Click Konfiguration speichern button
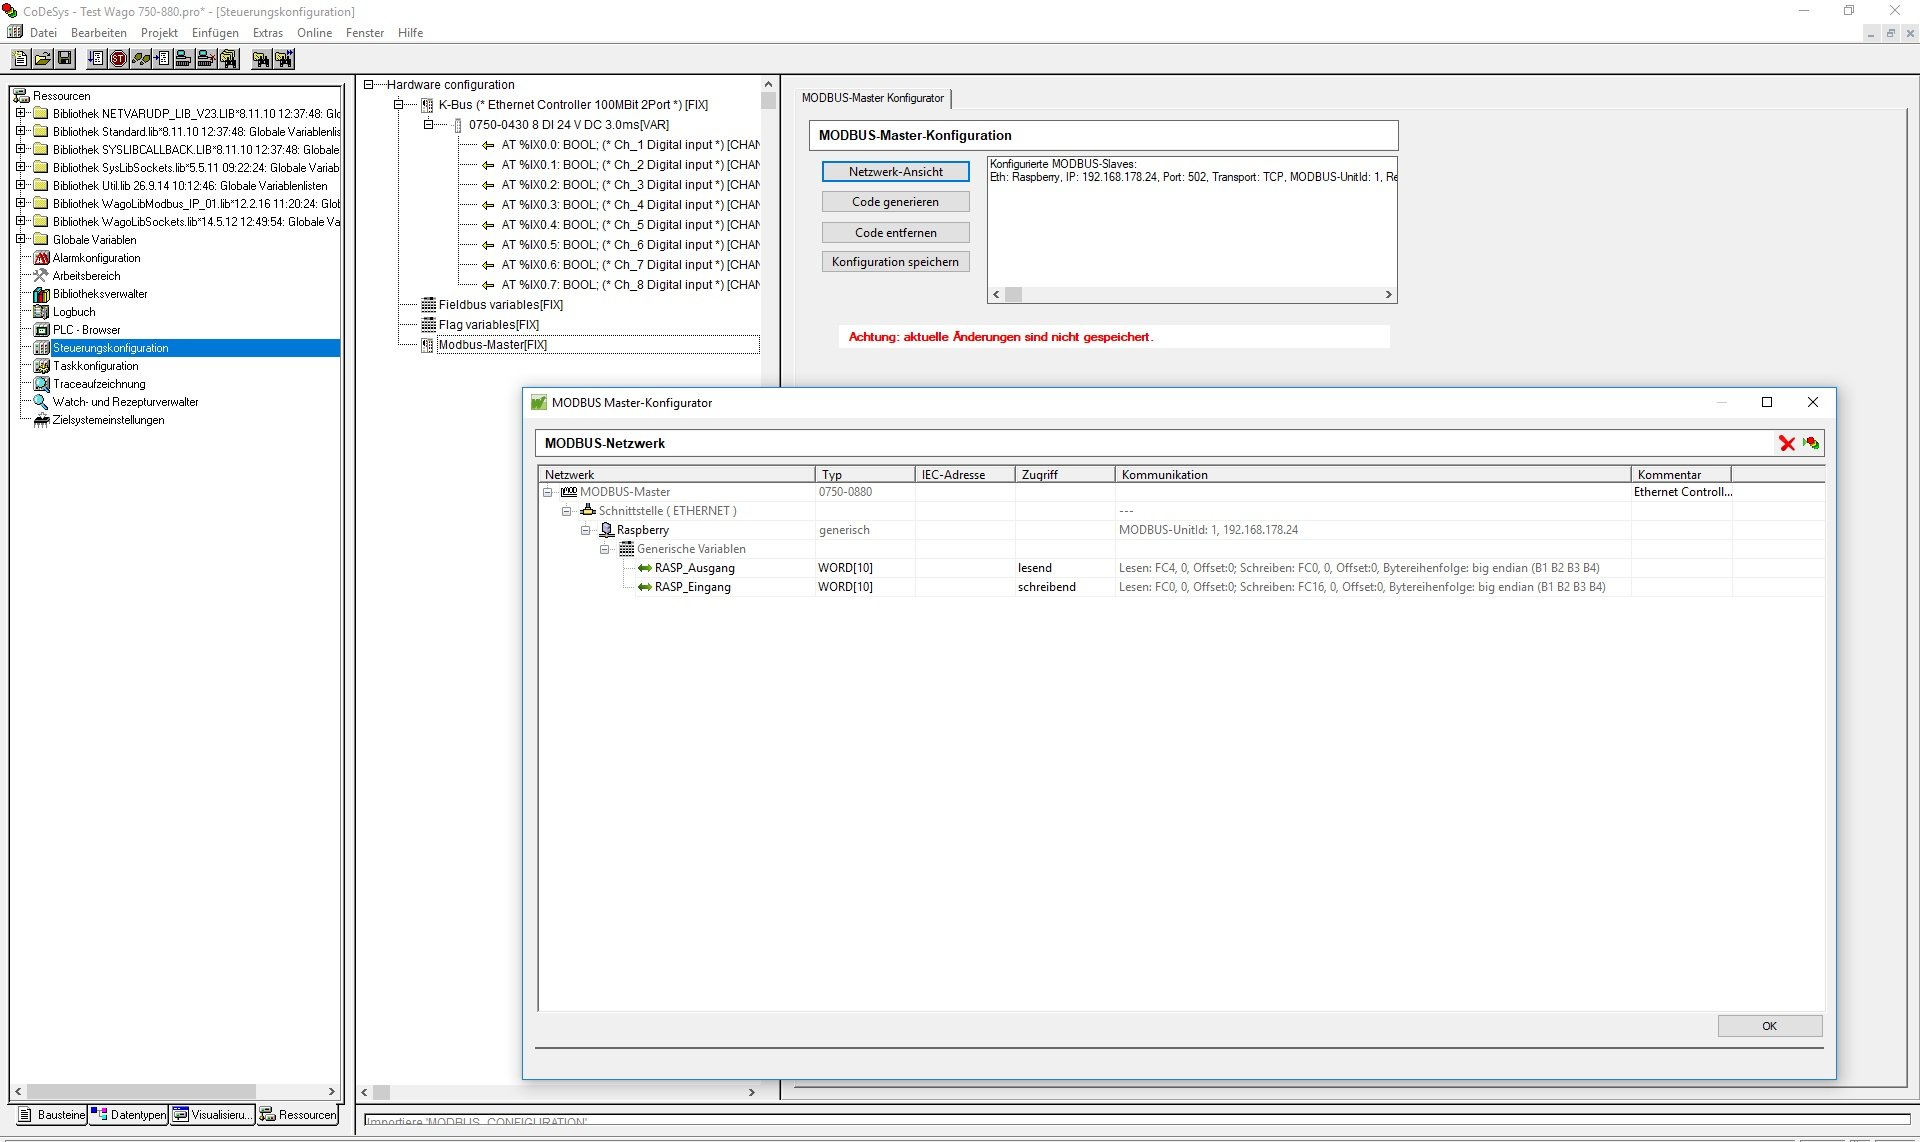This screenshot has width=1920, height=1142. (895, 262)
